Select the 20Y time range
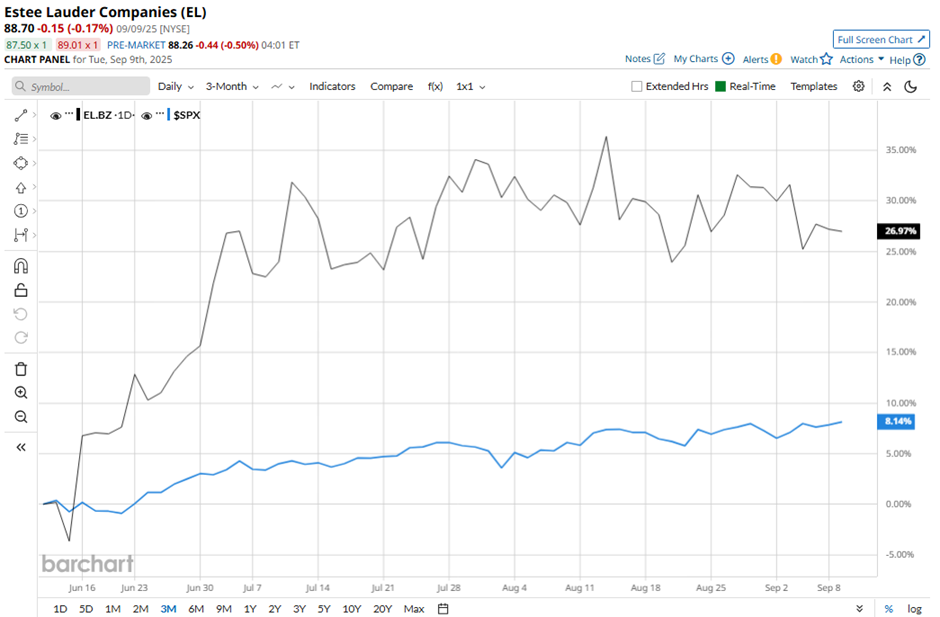 [x=382, y=609]
